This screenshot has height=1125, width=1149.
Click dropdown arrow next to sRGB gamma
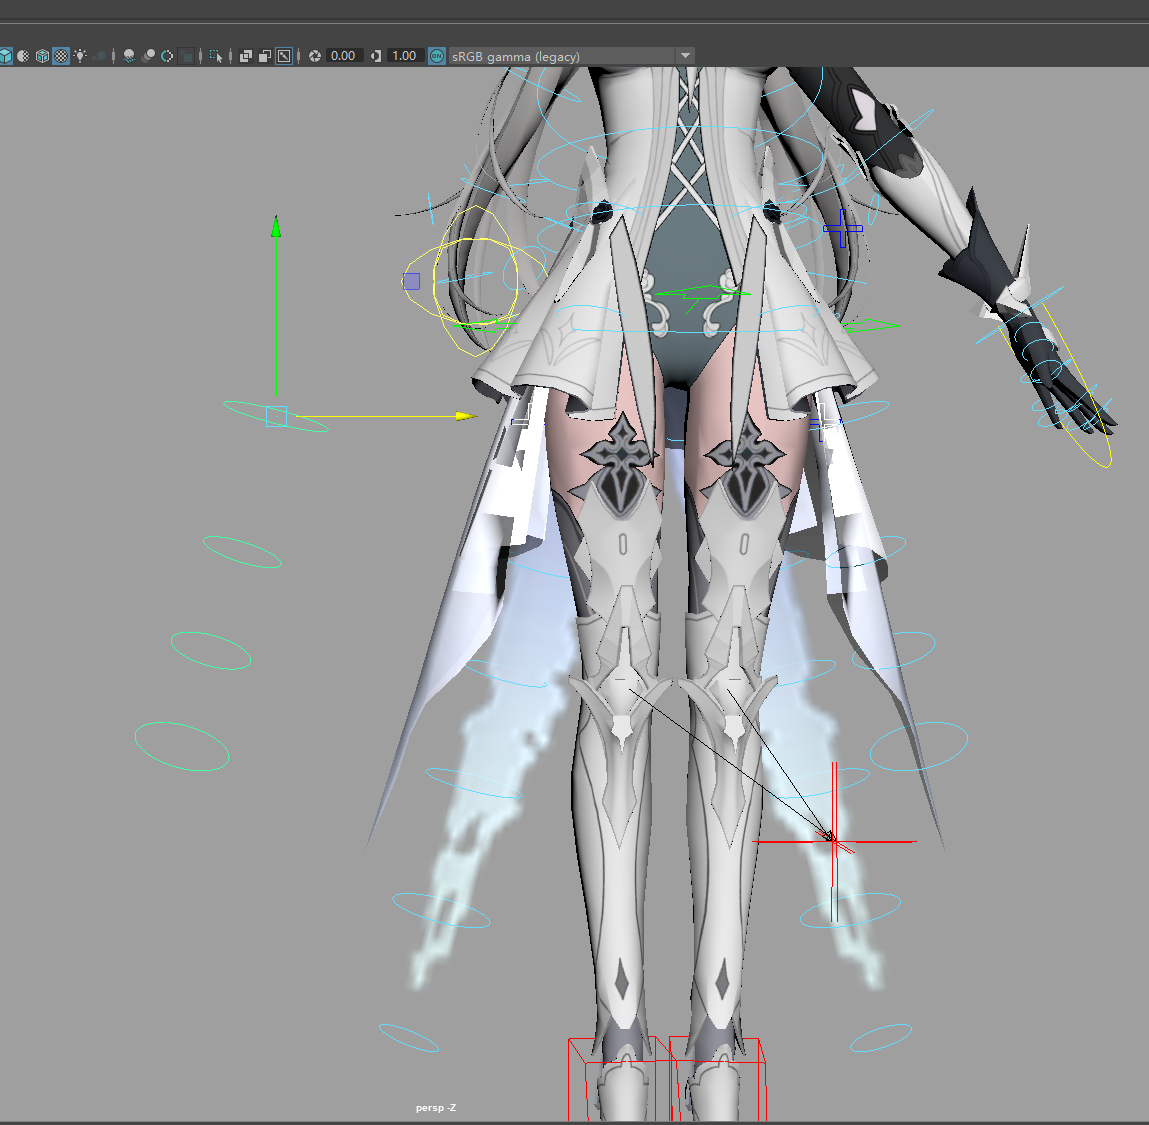685,56
